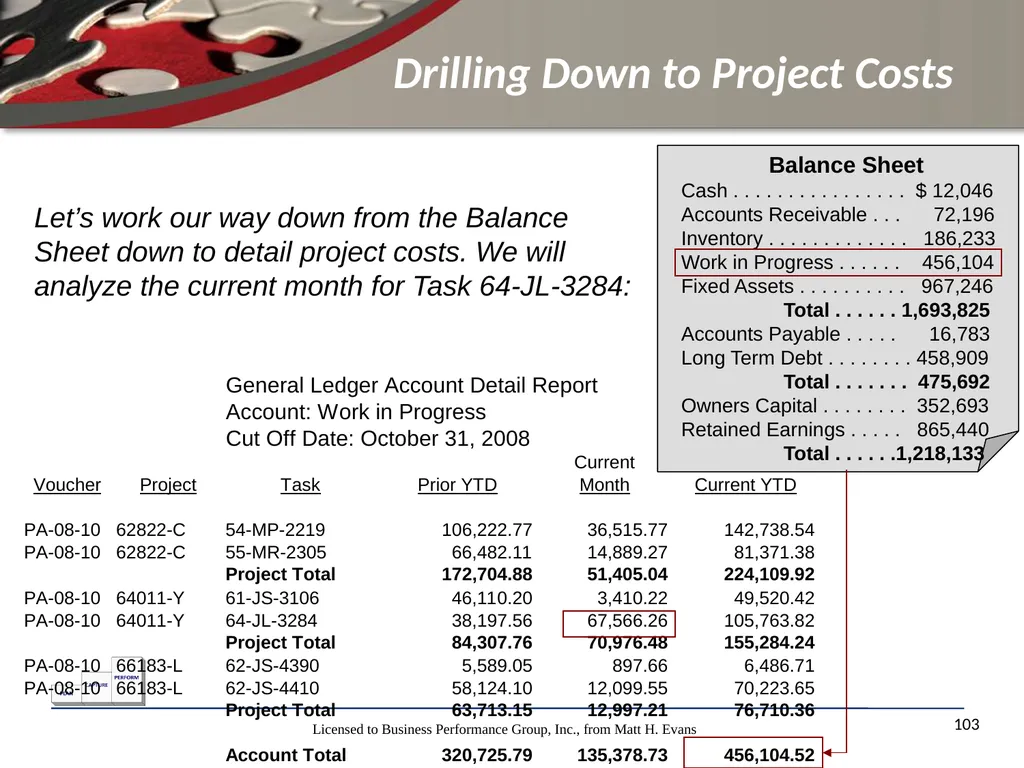Image resolution: width=1024 pixels, height=768 pixels.
Task: Select Prior YTD amount "46,110.20"
Action: pyautogui.click(x=492, y=598)
